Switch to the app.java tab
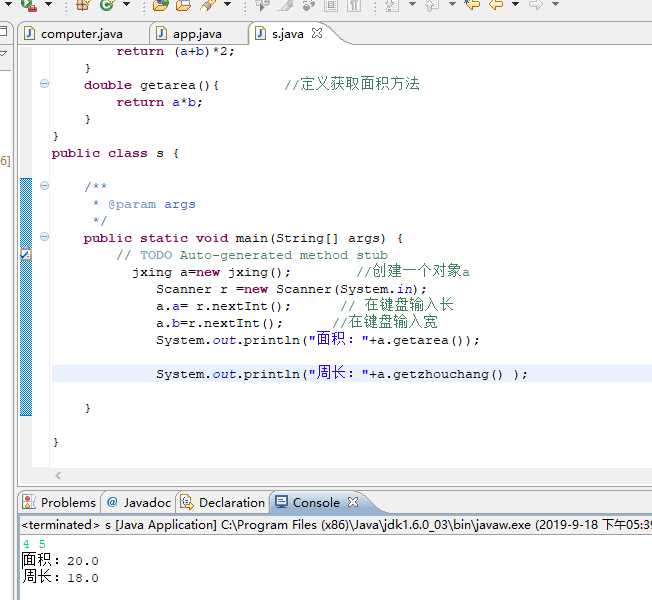 coord(196,34)
